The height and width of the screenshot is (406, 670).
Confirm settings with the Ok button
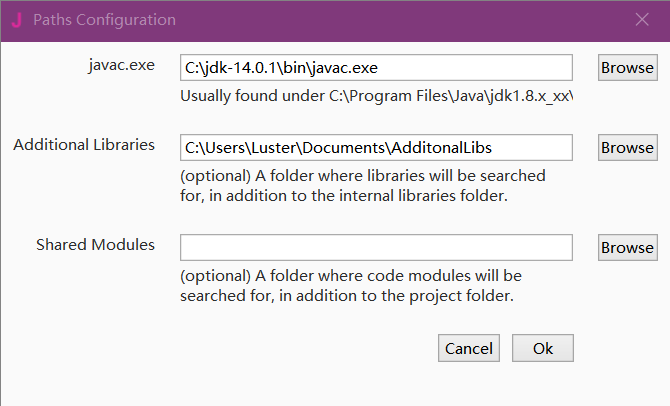[x=543, y=348]
